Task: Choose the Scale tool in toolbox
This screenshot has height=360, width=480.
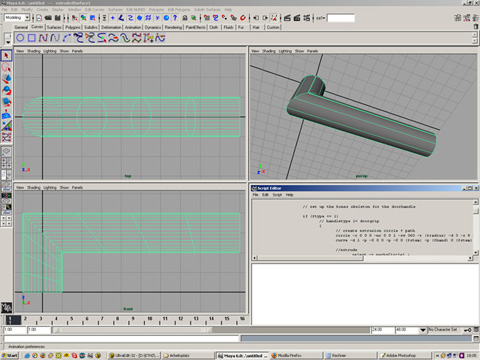Action: click(6, 102)
